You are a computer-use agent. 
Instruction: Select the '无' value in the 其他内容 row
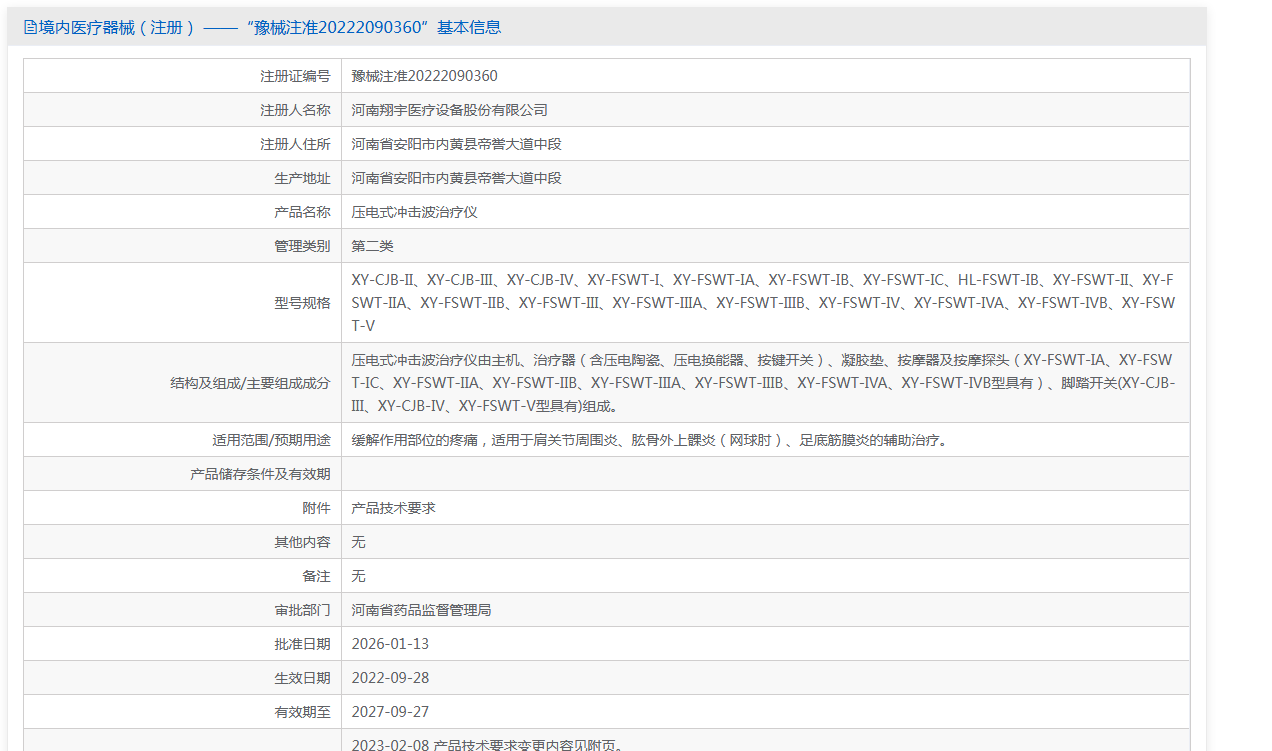tap(359, 542)
